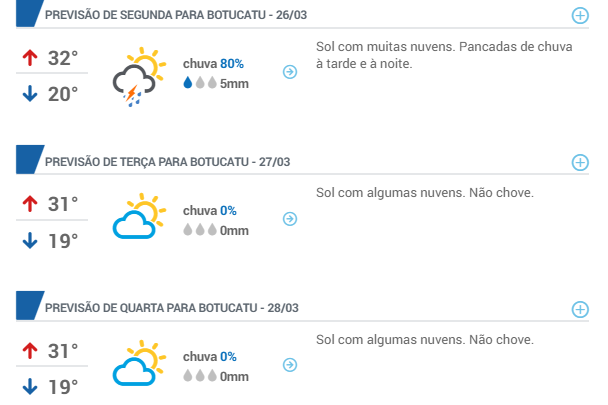Click the partly cloudy icon for Wednesday
Viewport: 608px width, 405px height.
pos(139,363)
